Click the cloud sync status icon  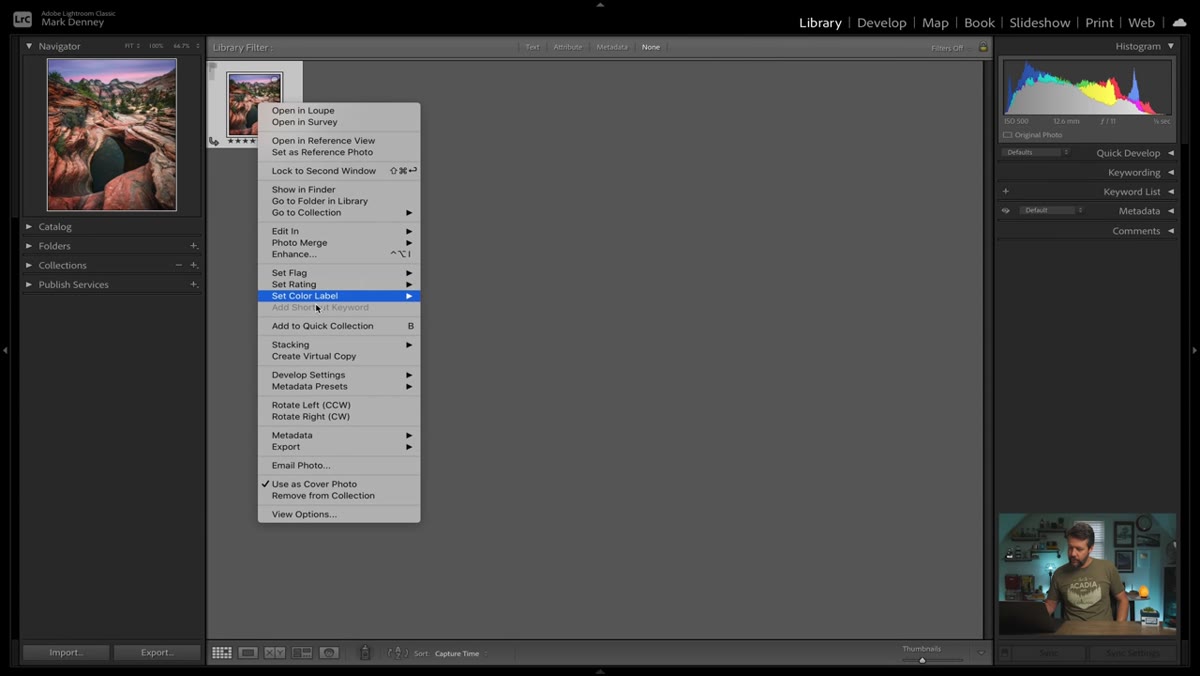(x=1179, y=22)
